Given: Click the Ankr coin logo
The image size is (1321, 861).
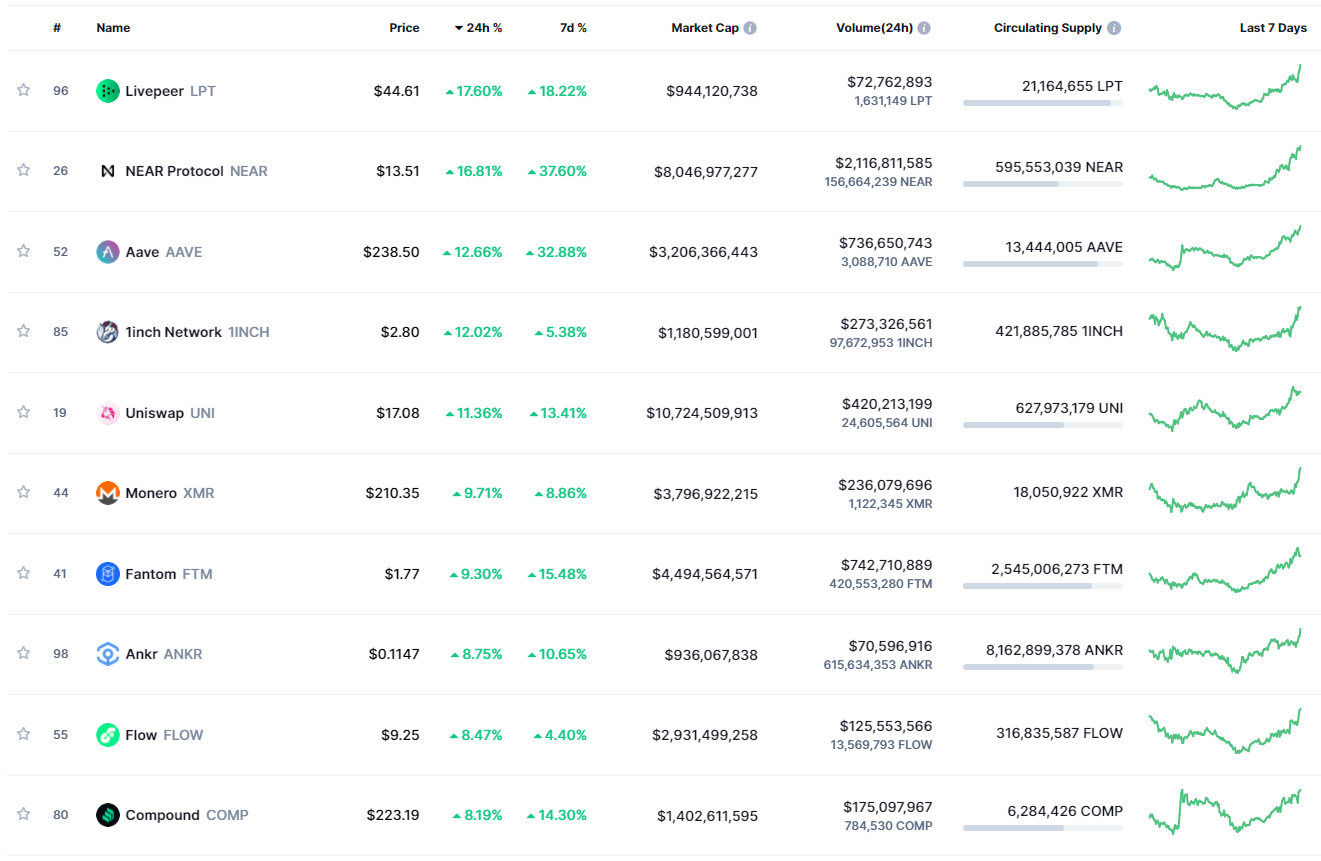Looking at the screenshot, I should 108,654.
